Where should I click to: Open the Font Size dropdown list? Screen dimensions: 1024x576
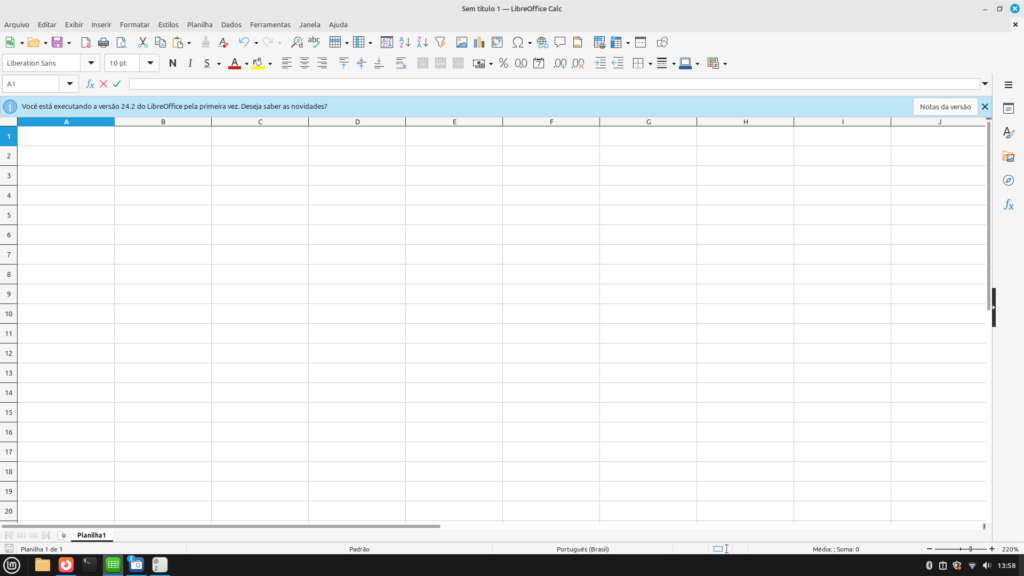(151, 63)
